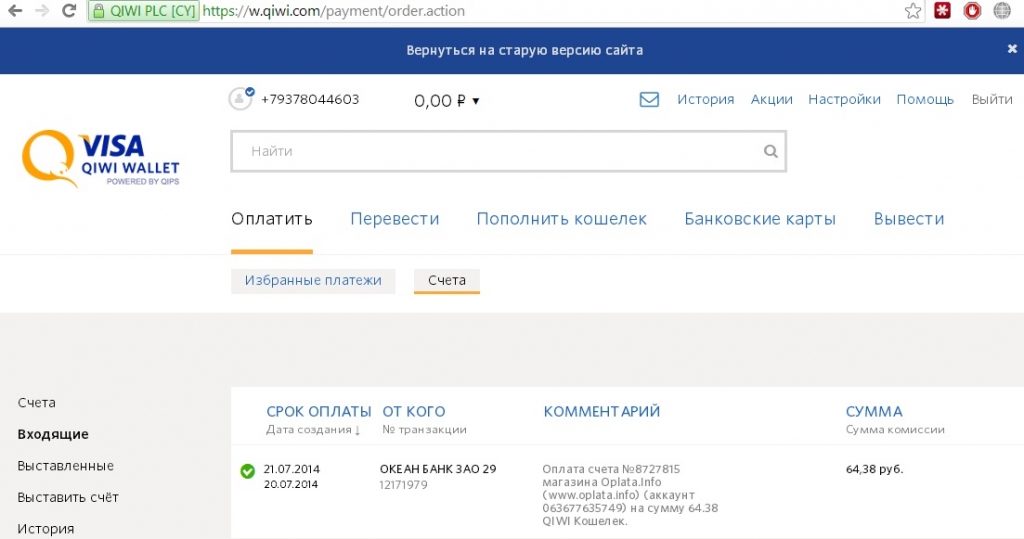Click the Visa QIWI Wallet logo
The height and width of the screenshot is (539, 1024).
click(100, 159)
